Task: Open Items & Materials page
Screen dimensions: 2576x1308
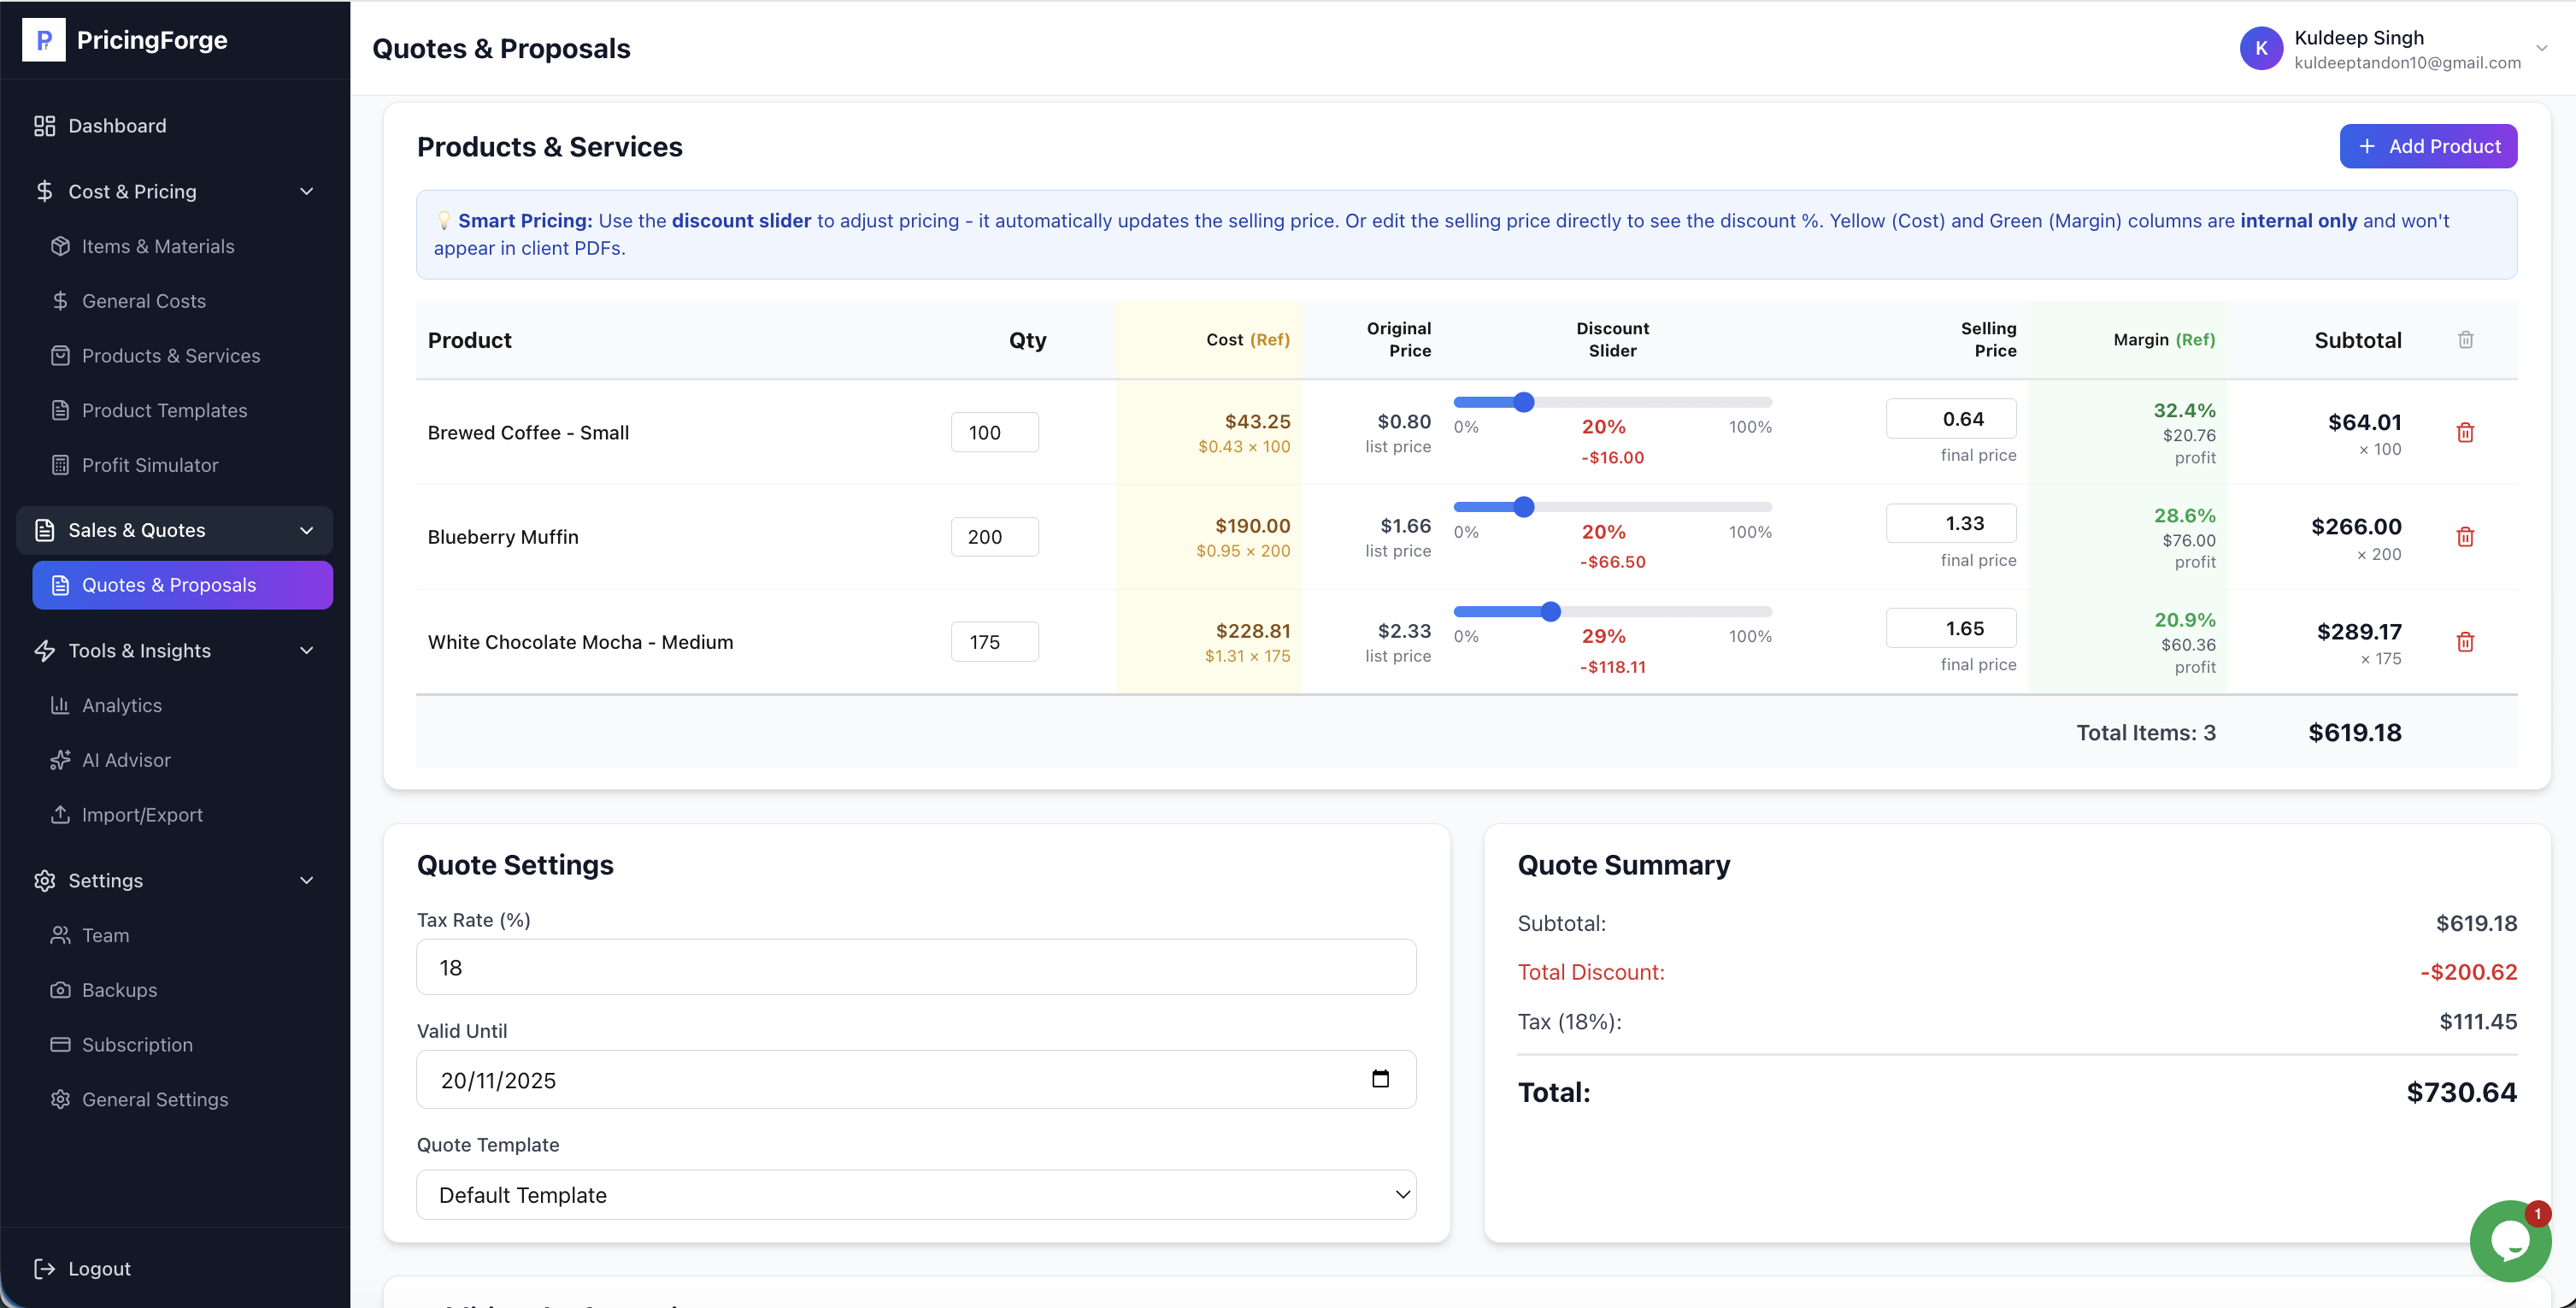Action: [x=158, y=246]
